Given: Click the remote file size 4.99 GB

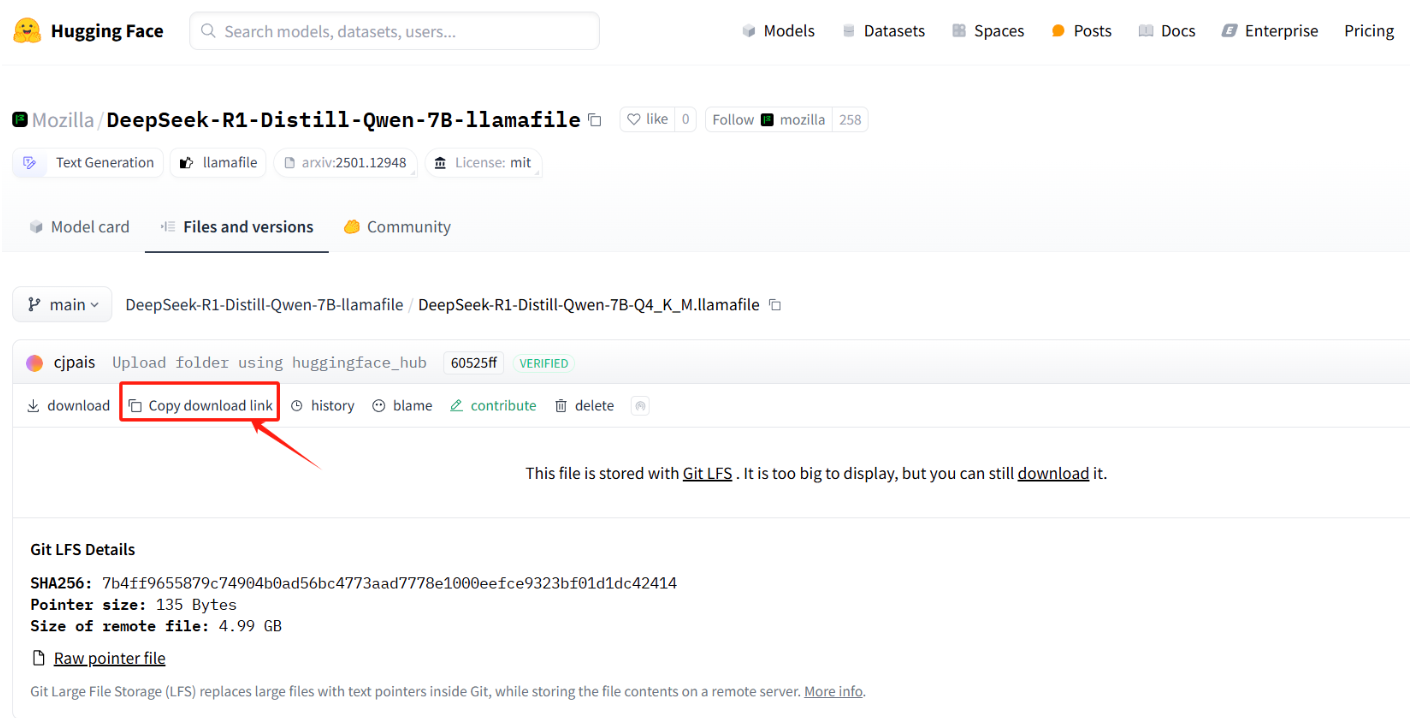Looking at the screenshot, I should 249,626.
